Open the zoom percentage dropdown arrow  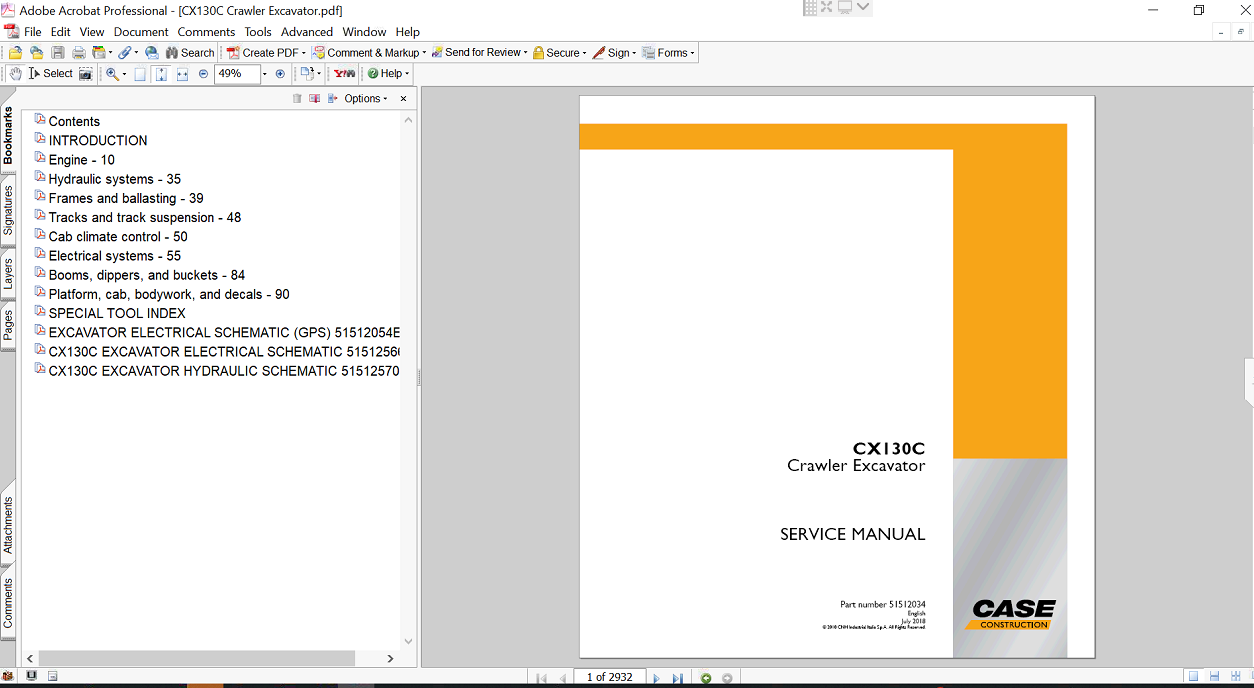click(x=265, y=74)
